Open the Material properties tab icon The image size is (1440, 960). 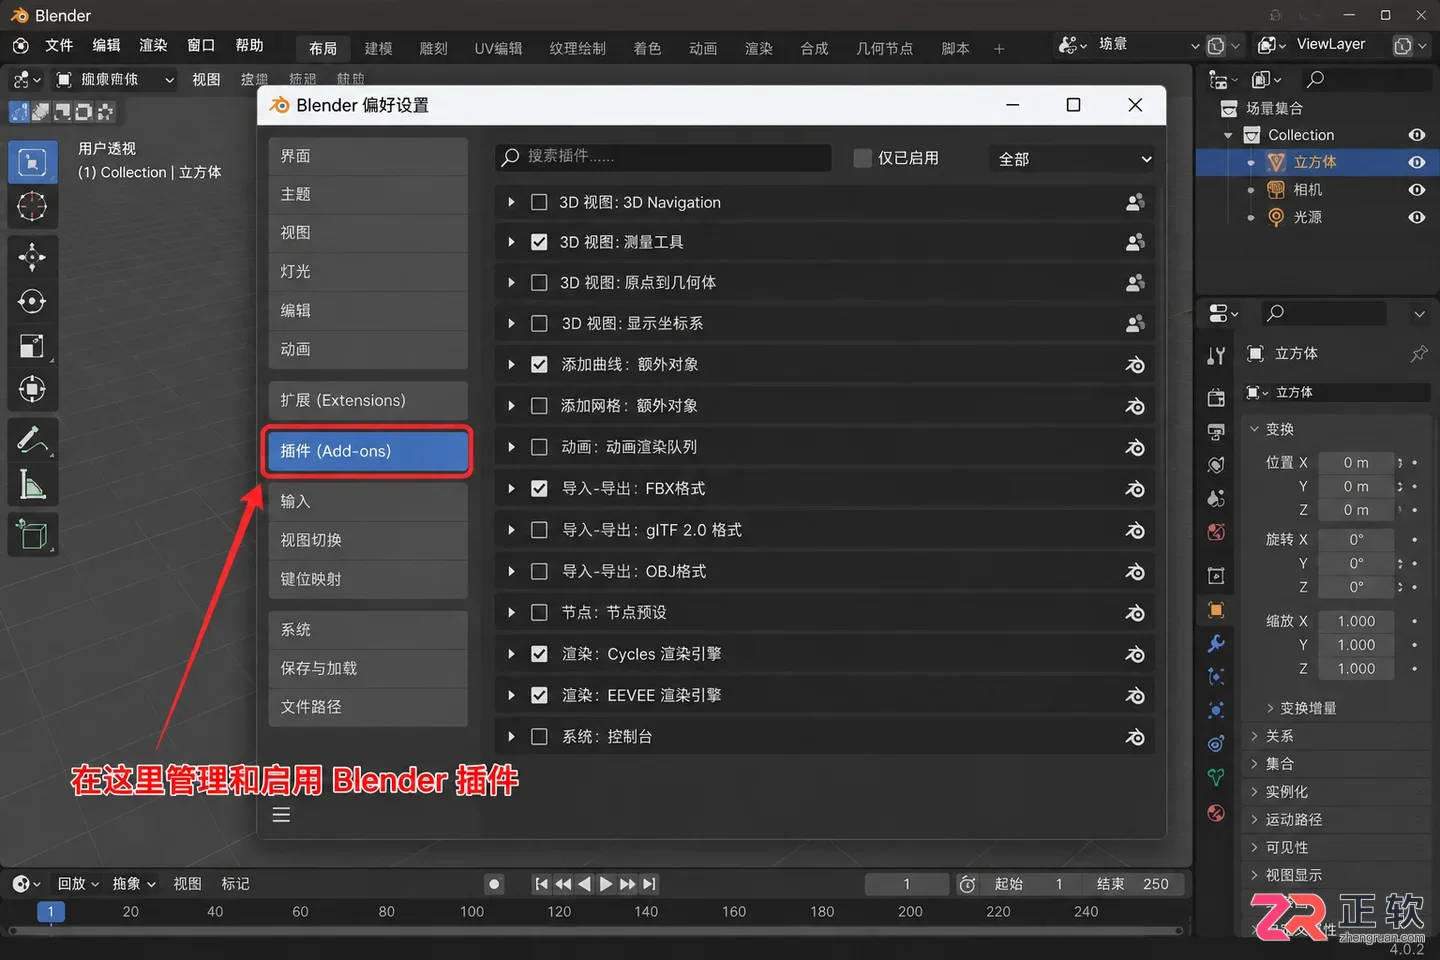[x=1216, y=812]
